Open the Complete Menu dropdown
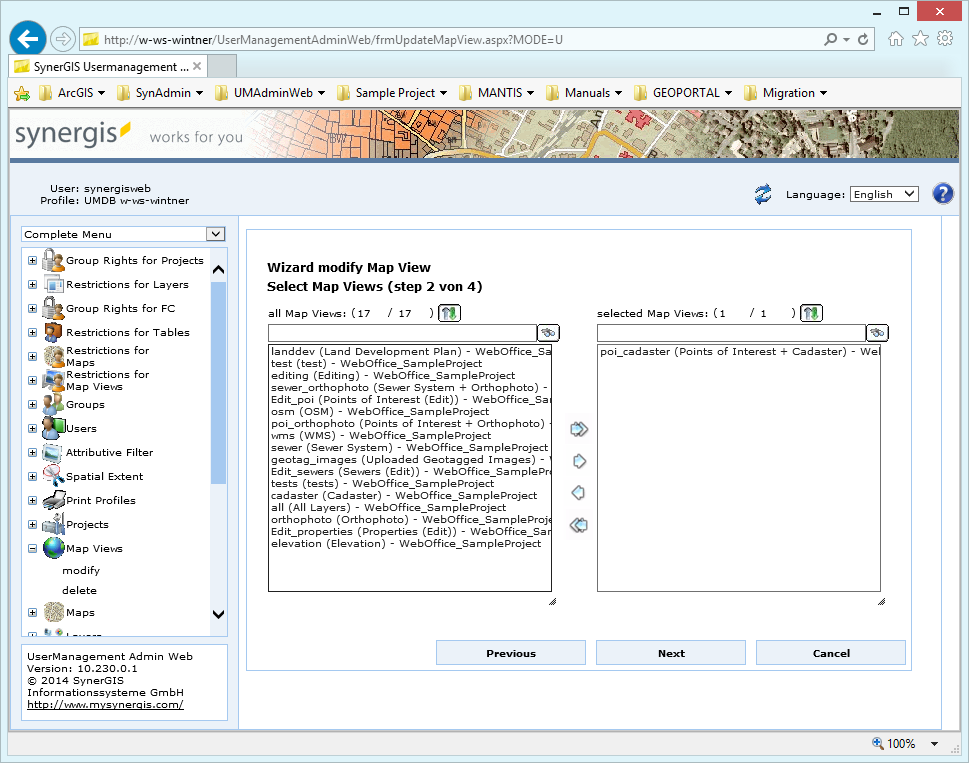 [123, 234]
